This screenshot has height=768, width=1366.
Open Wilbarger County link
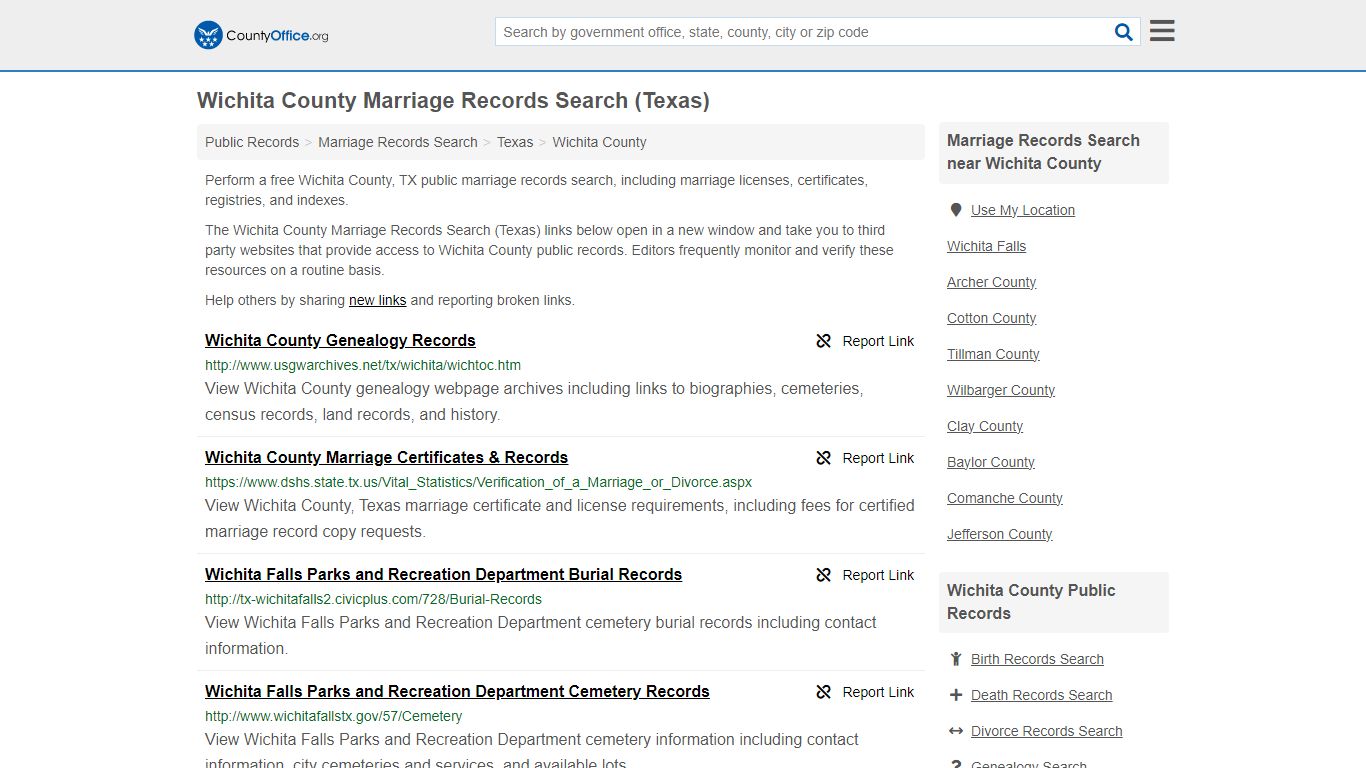(1001, 390)
